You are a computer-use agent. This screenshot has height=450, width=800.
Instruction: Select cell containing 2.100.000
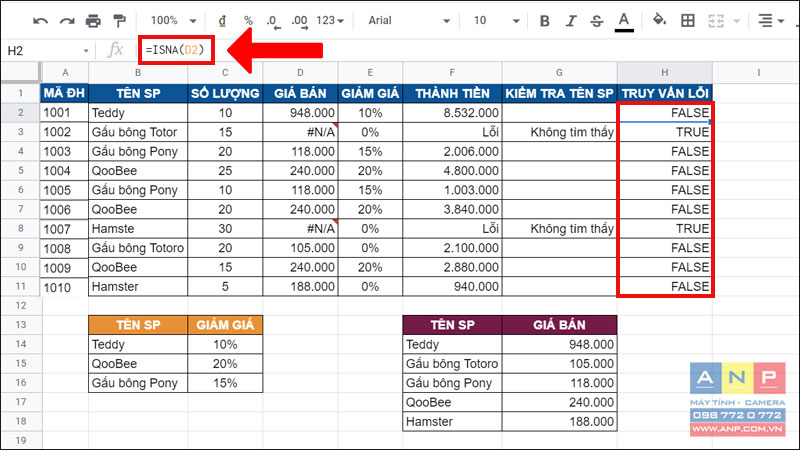point(452,248)
